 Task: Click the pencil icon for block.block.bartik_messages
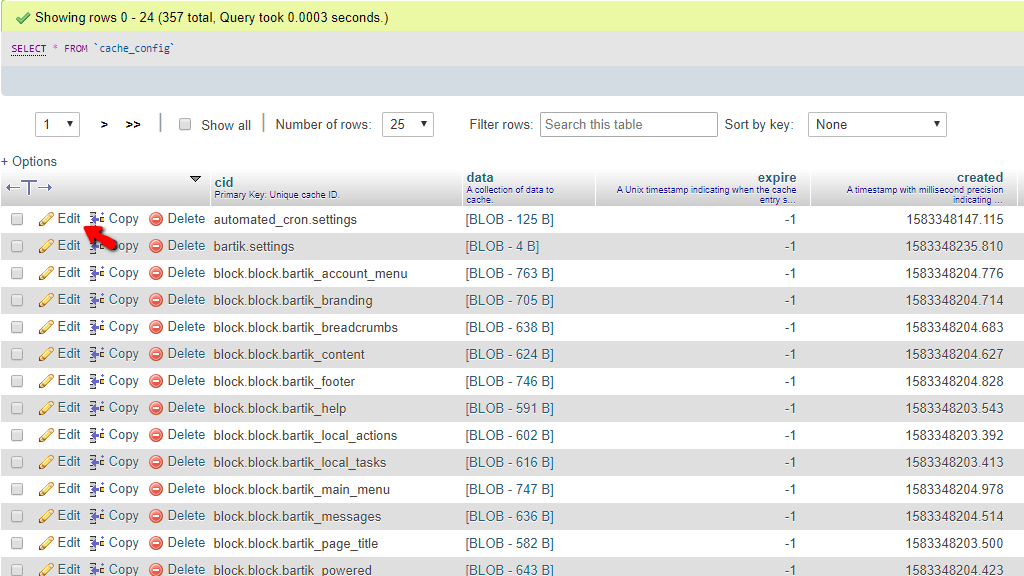point(46,516)
